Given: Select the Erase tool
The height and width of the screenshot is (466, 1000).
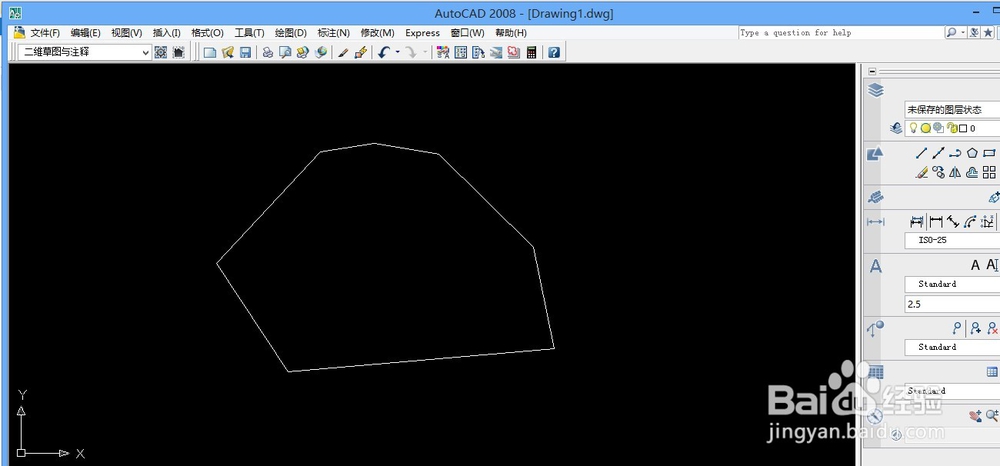Looking at the screenshot, I should (922, 172).
